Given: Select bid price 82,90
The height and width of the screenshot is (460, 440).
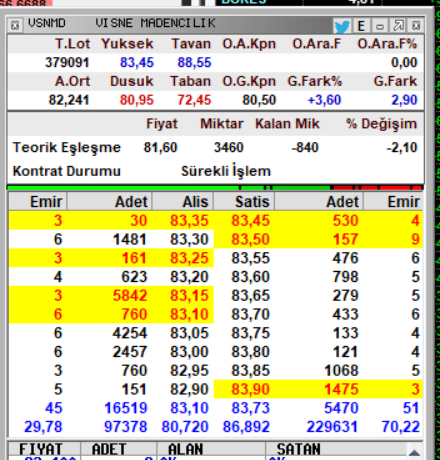Looking at the screenshot, I should [x=189, y=389].
